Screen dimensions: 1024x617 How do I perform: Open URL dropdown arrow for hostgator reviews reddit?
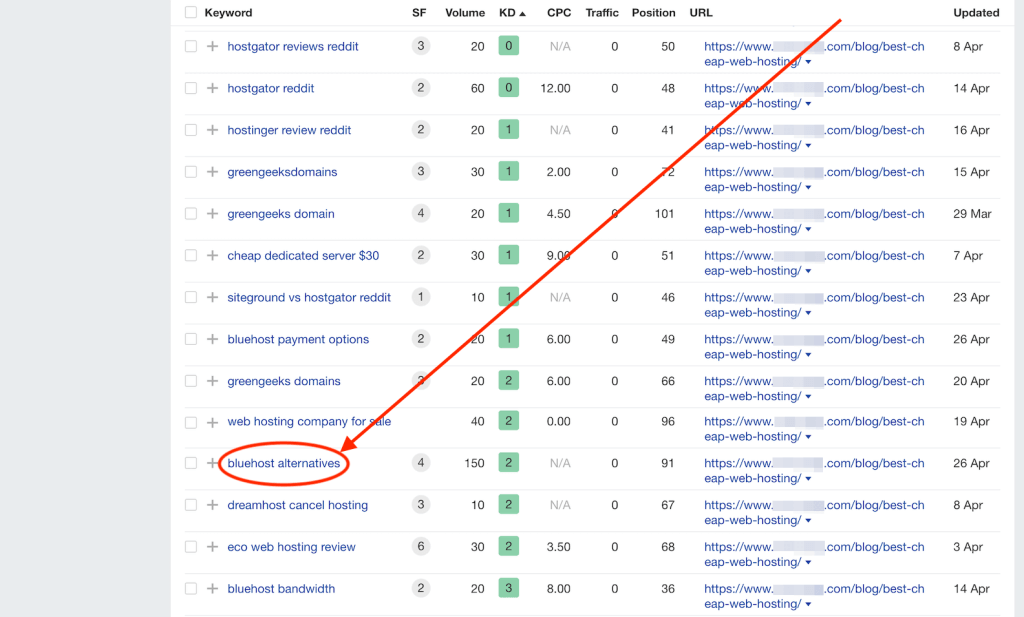click(808, 62)
